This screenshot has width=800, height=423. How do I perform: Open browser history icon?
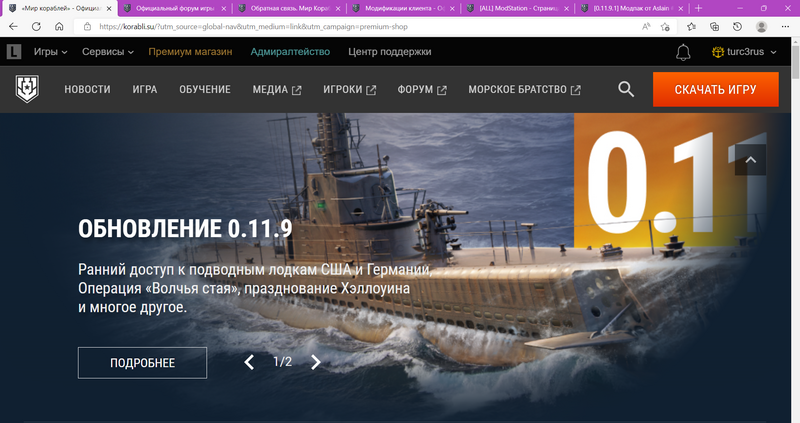coord(737,27)
